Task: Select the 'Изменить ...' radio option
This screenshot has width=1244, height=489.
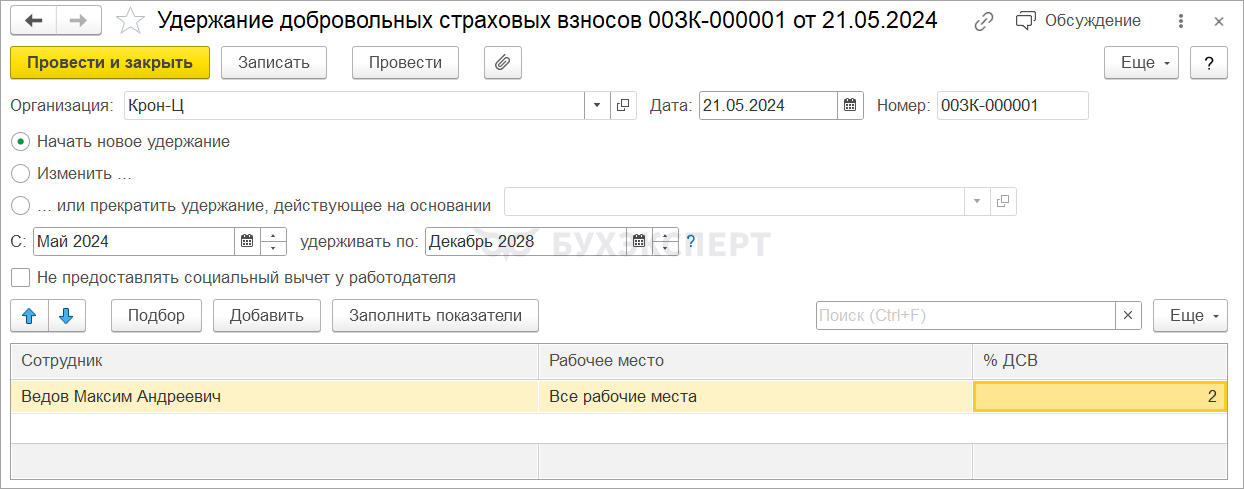Action: tap(20, 174)
